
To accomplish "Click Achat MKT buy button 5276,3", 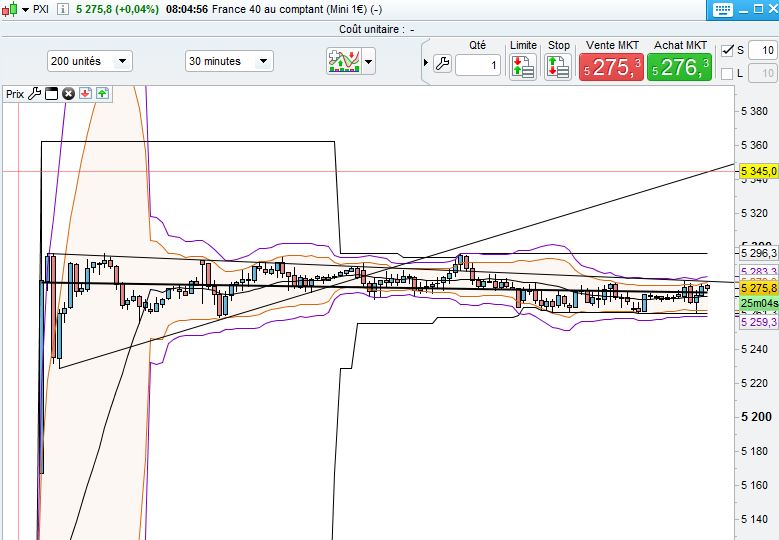I will click(680, 67).
